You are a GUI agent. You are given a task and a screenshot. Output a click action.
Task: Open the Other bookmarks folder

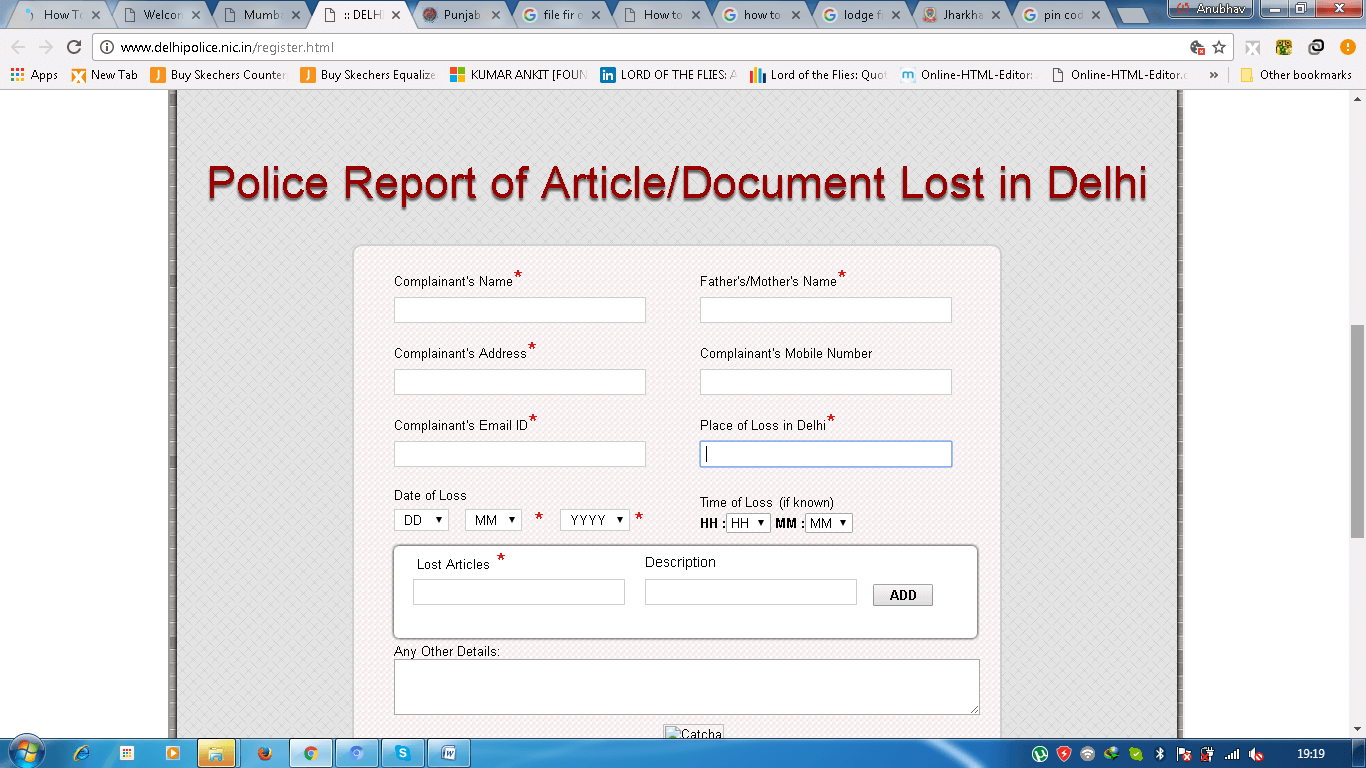1295,75
